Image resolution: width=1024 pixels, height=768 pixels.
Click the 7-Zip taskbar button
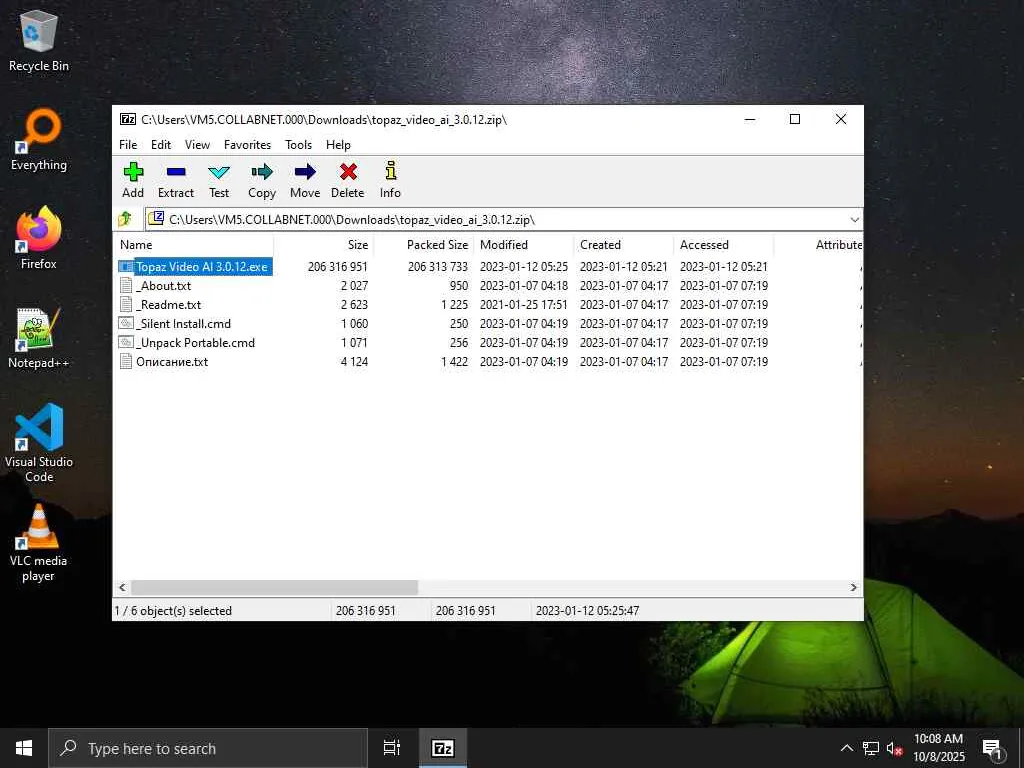[443, 748]
